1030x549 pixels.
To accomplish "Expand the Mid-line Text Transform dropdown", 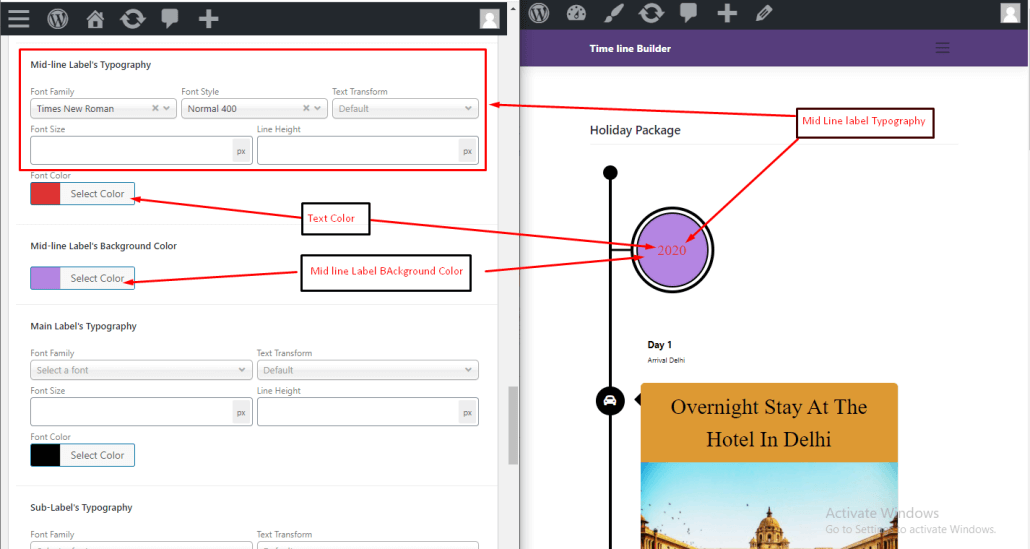I will pyautogui.click(x=405, y=108).
